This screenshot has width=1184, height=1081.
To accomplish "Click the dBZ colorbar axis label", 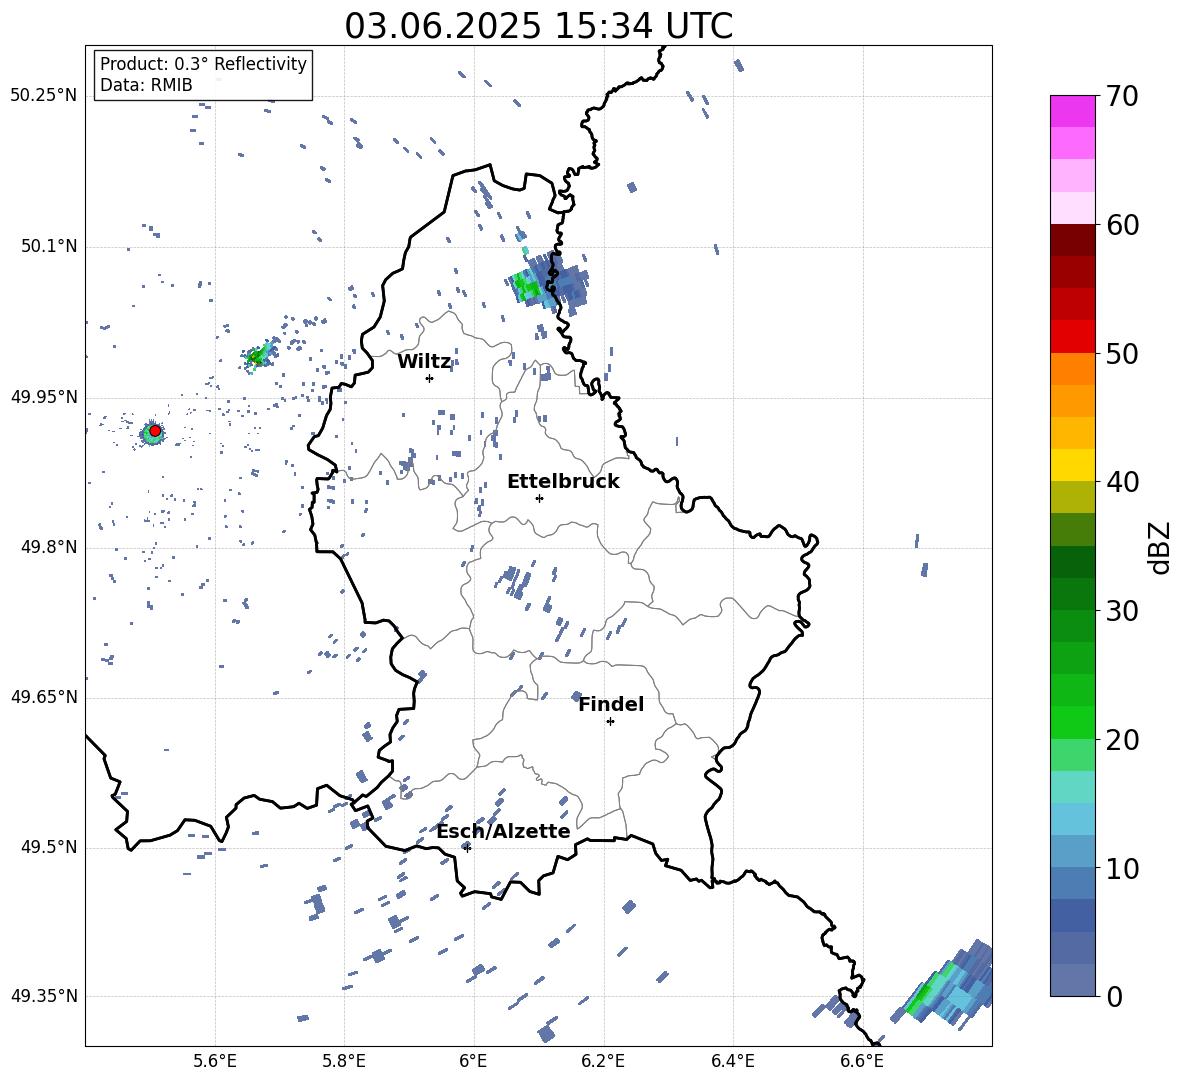I will point(1160,547).
